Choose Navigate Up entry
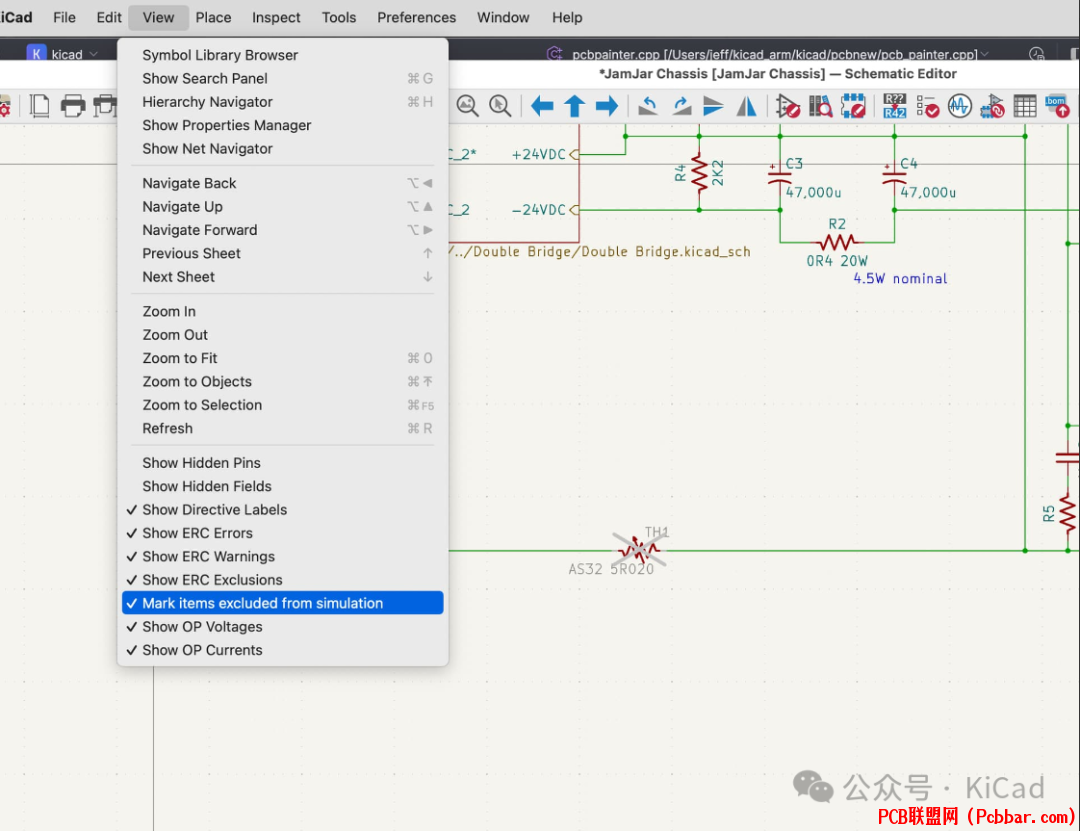 pyautogui.click(x=282, y=207)
